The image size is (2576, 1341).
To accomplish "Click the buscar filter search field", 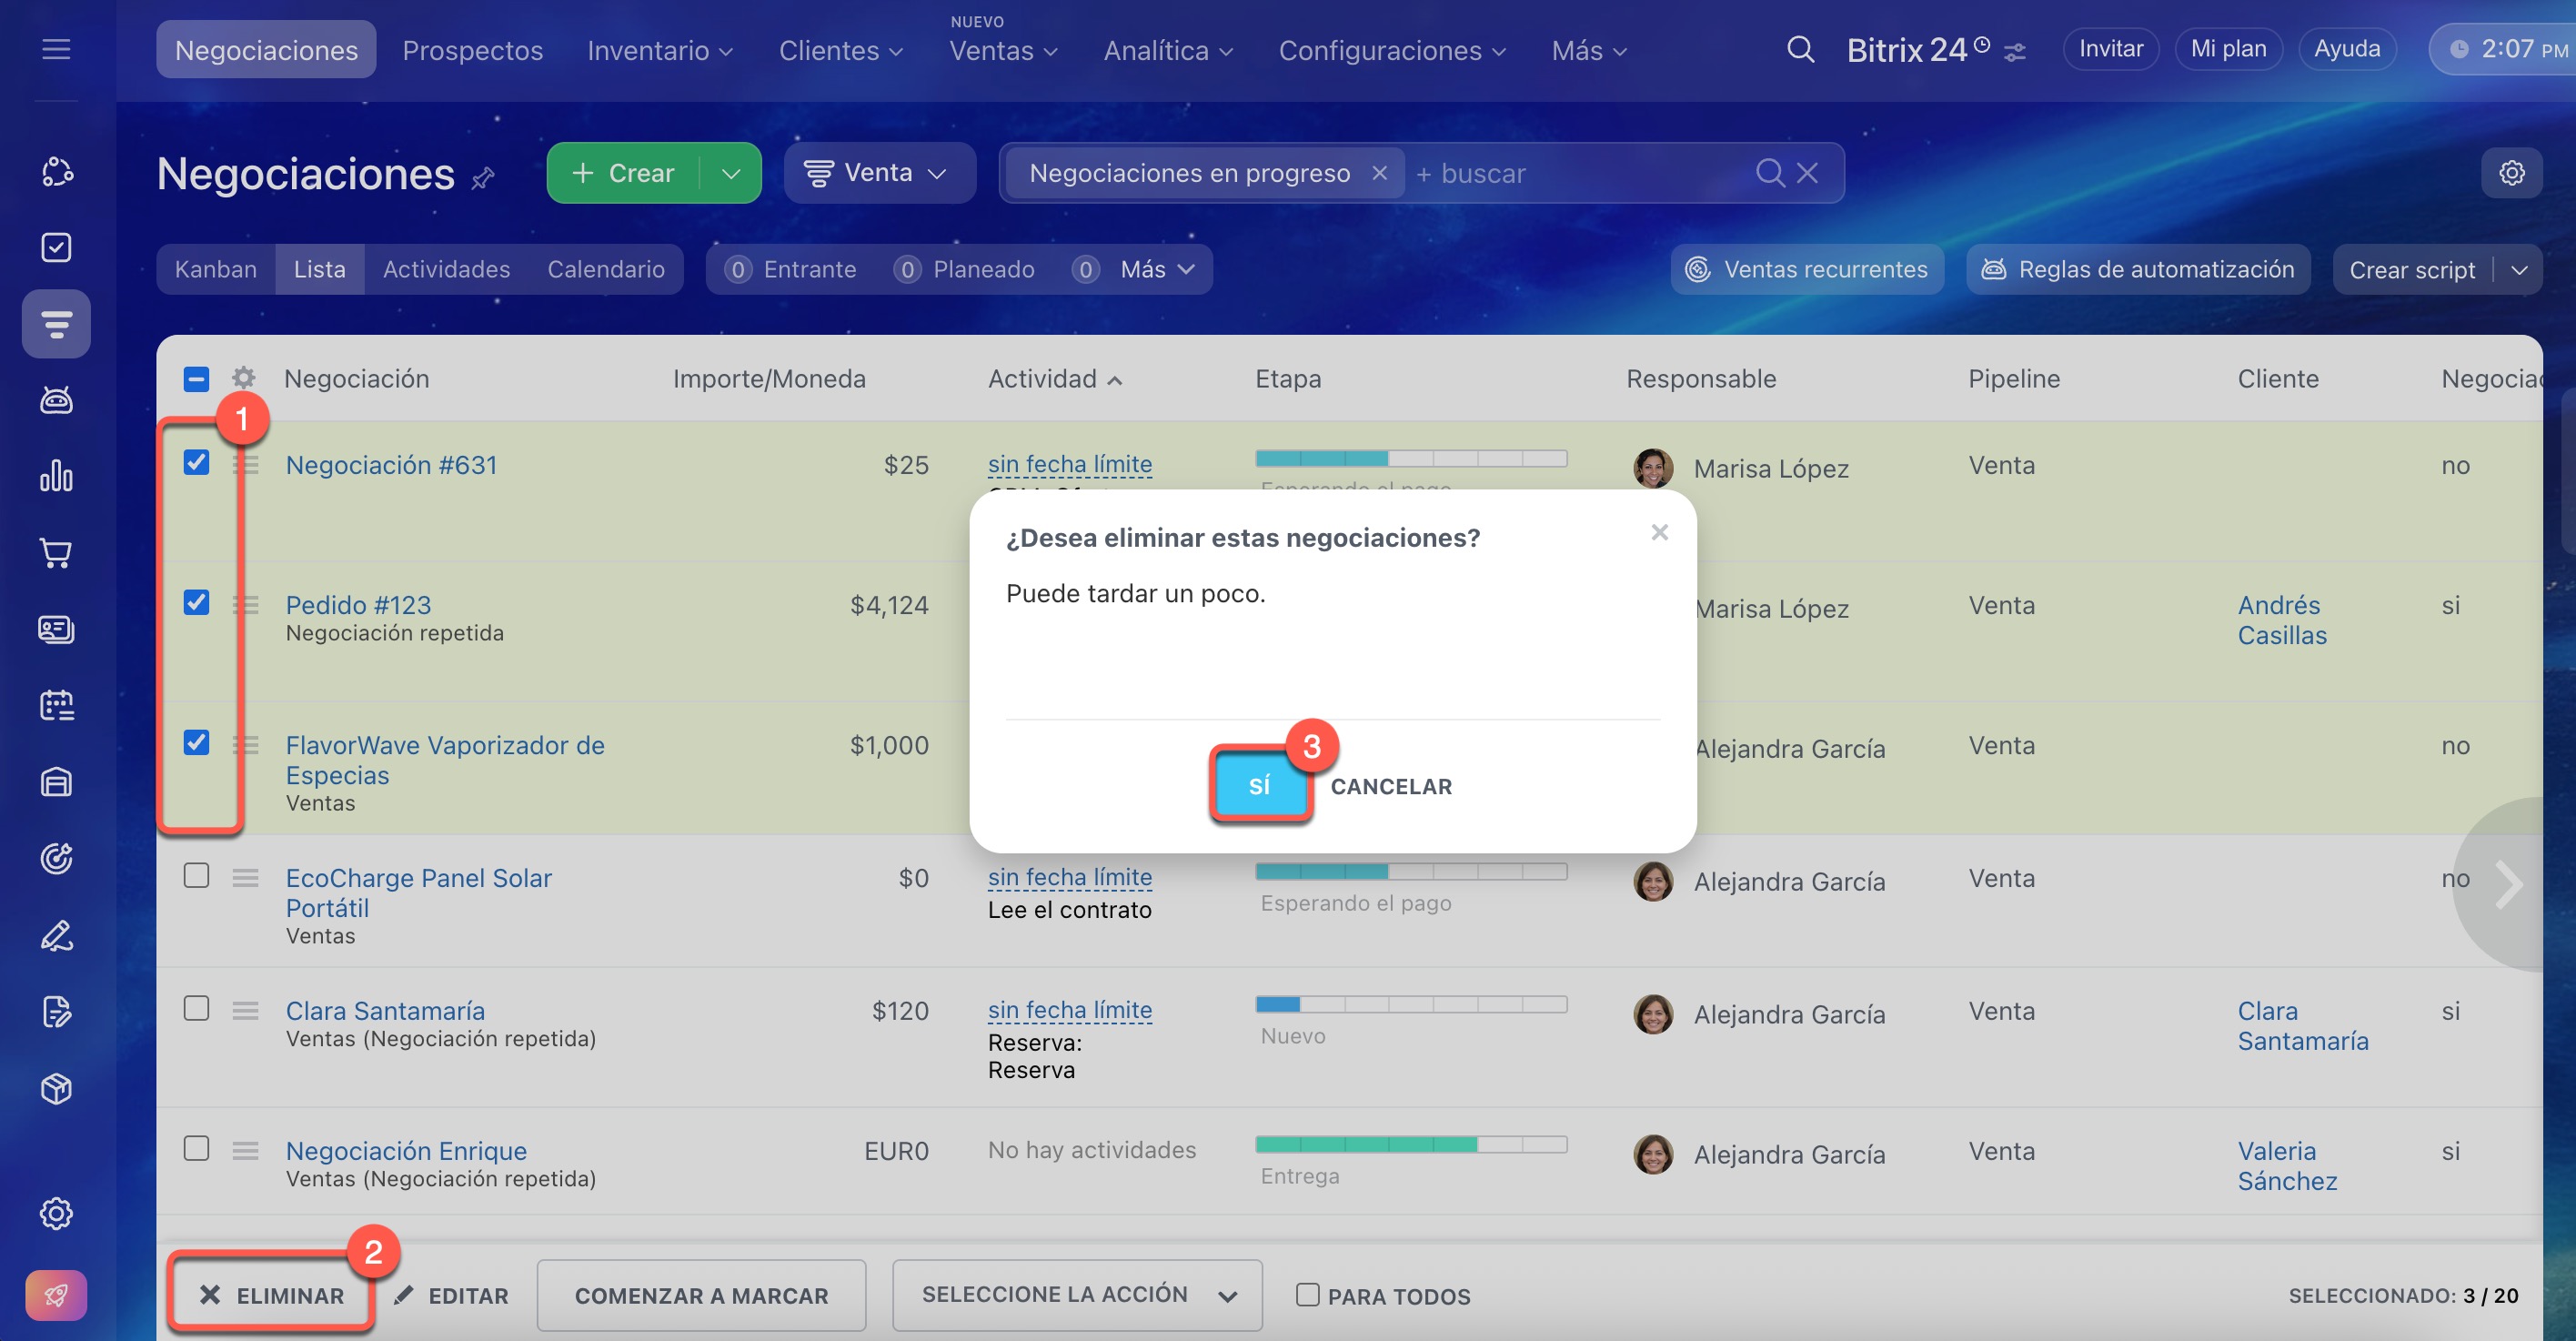I will tap(1580, 173).
